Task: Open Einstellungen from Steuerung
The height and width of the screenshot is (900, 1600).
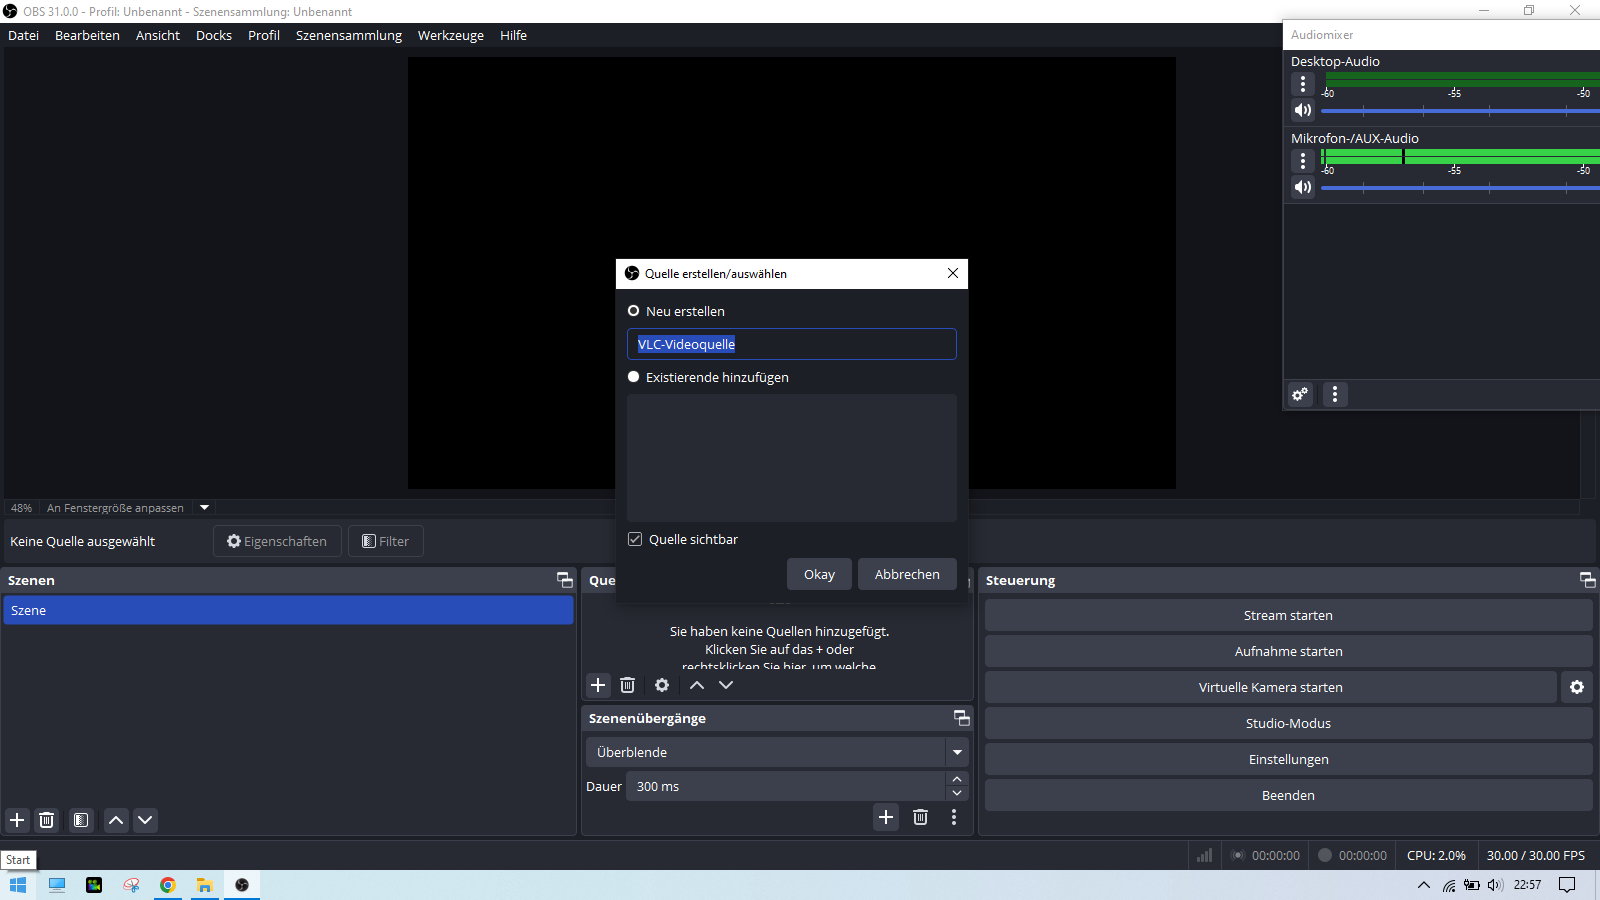Action: [1288, 759]
